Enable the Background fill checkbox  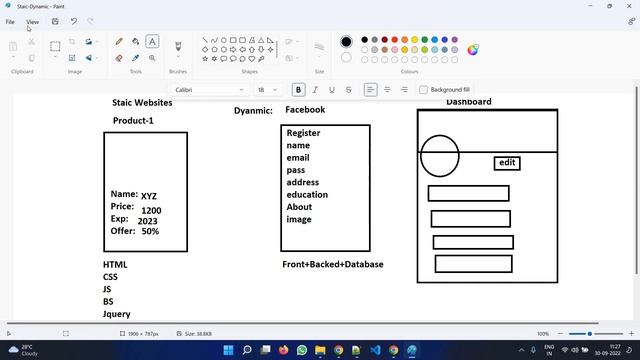[x=423, y=89]
